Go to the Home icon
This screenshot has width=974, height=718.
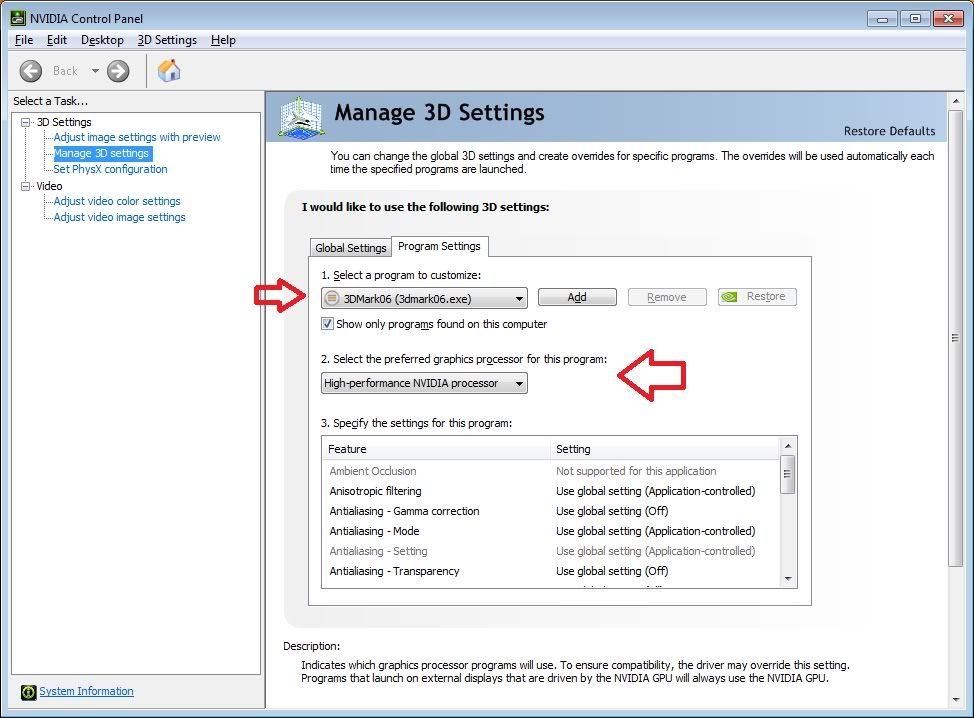click(x=168, y=71)
